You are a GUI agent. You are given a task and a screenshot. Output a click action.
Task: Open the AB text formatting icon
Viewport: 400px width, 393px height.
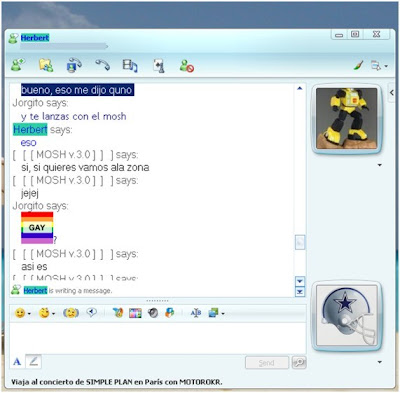tap(196, 313)
